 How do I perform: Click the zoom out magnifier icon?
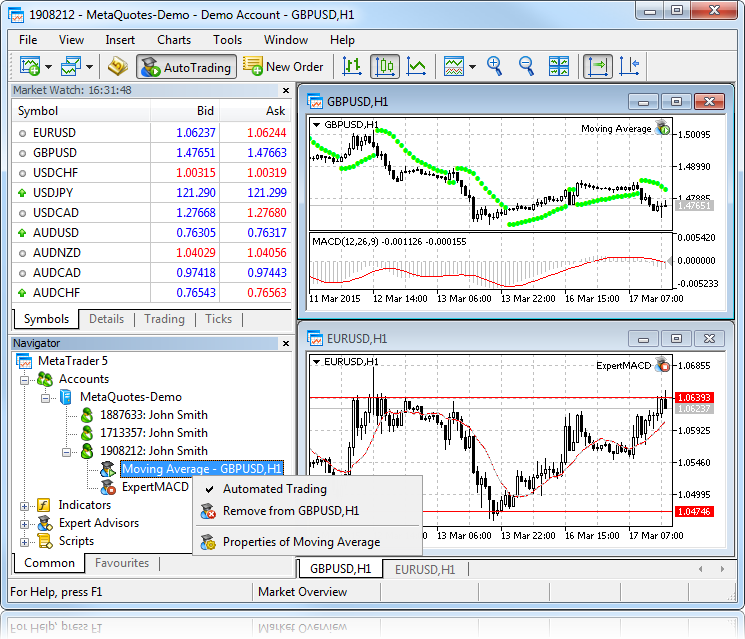click(x=526, y=67)
